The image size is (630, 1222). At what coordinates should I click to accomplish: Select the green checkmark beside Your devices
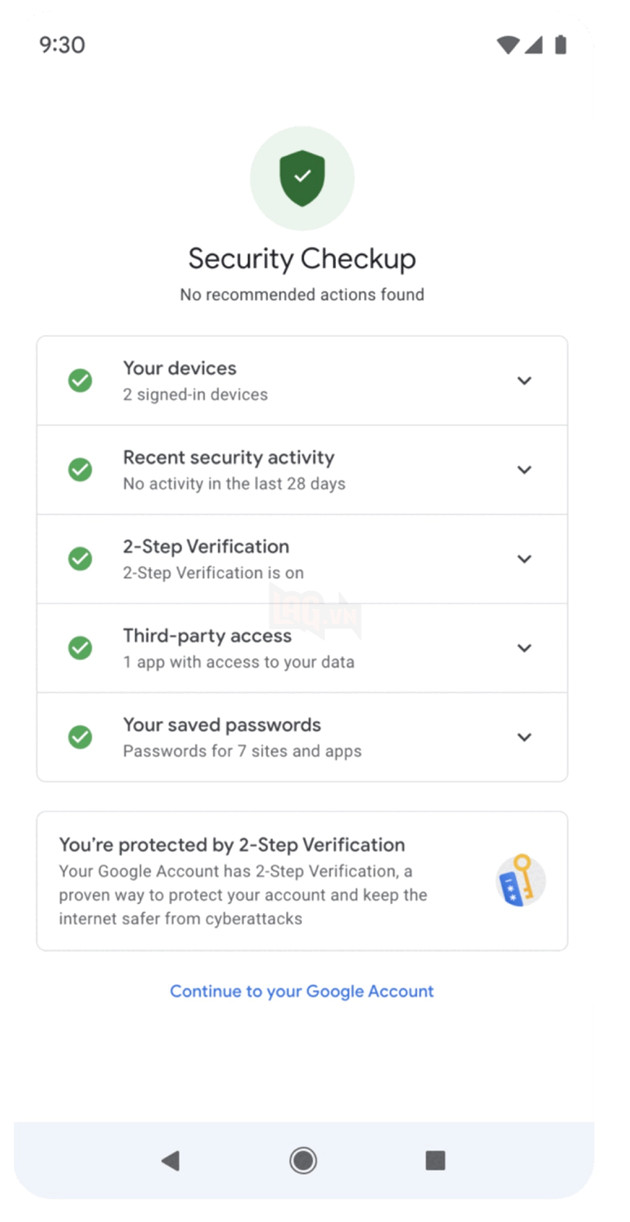pyautogui.click(x=80, y=380)
